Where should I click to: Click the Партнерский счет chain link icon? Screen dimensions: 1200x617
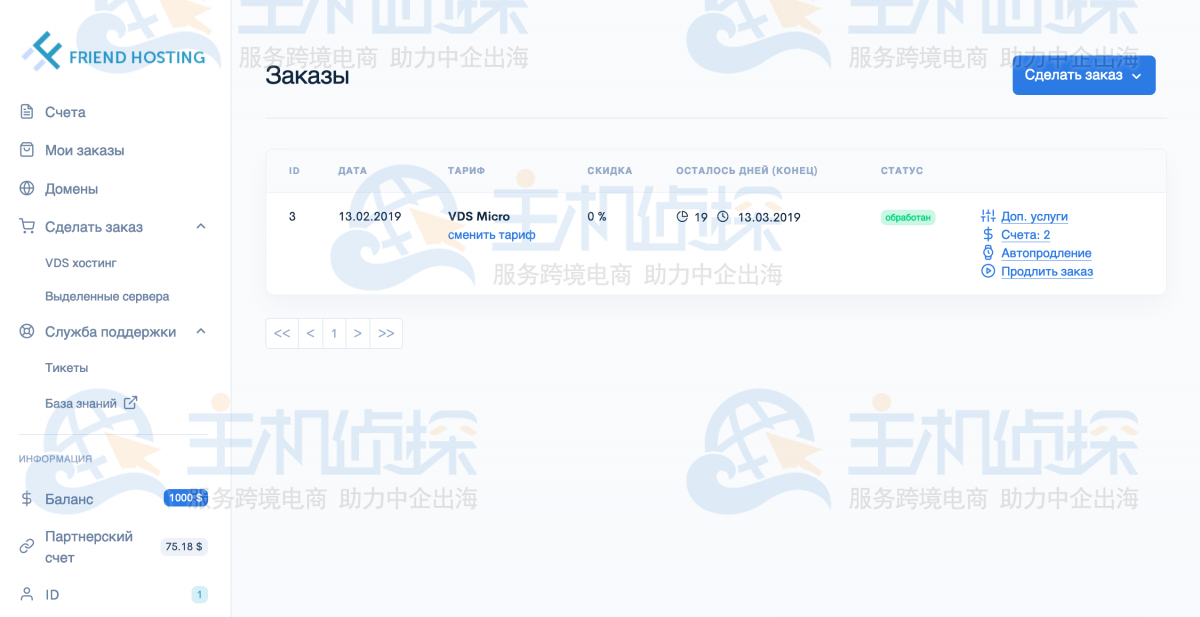(x=27, y=546)
